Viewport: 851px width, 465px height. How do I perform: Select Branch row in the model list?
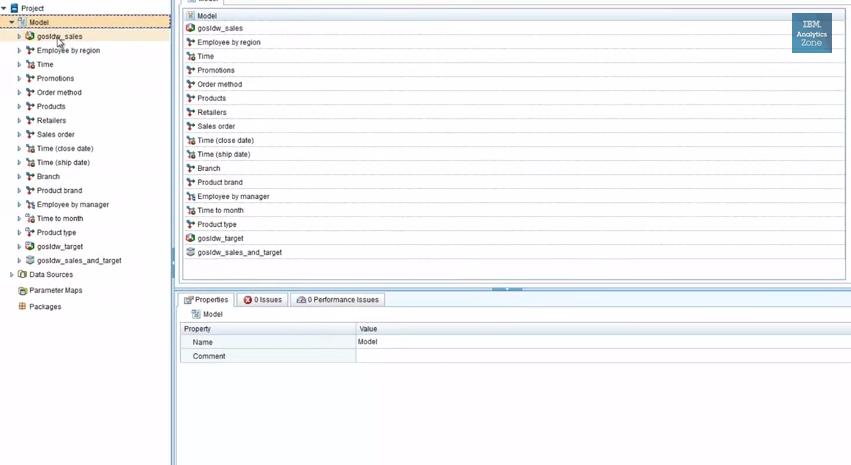pos(513,168)
